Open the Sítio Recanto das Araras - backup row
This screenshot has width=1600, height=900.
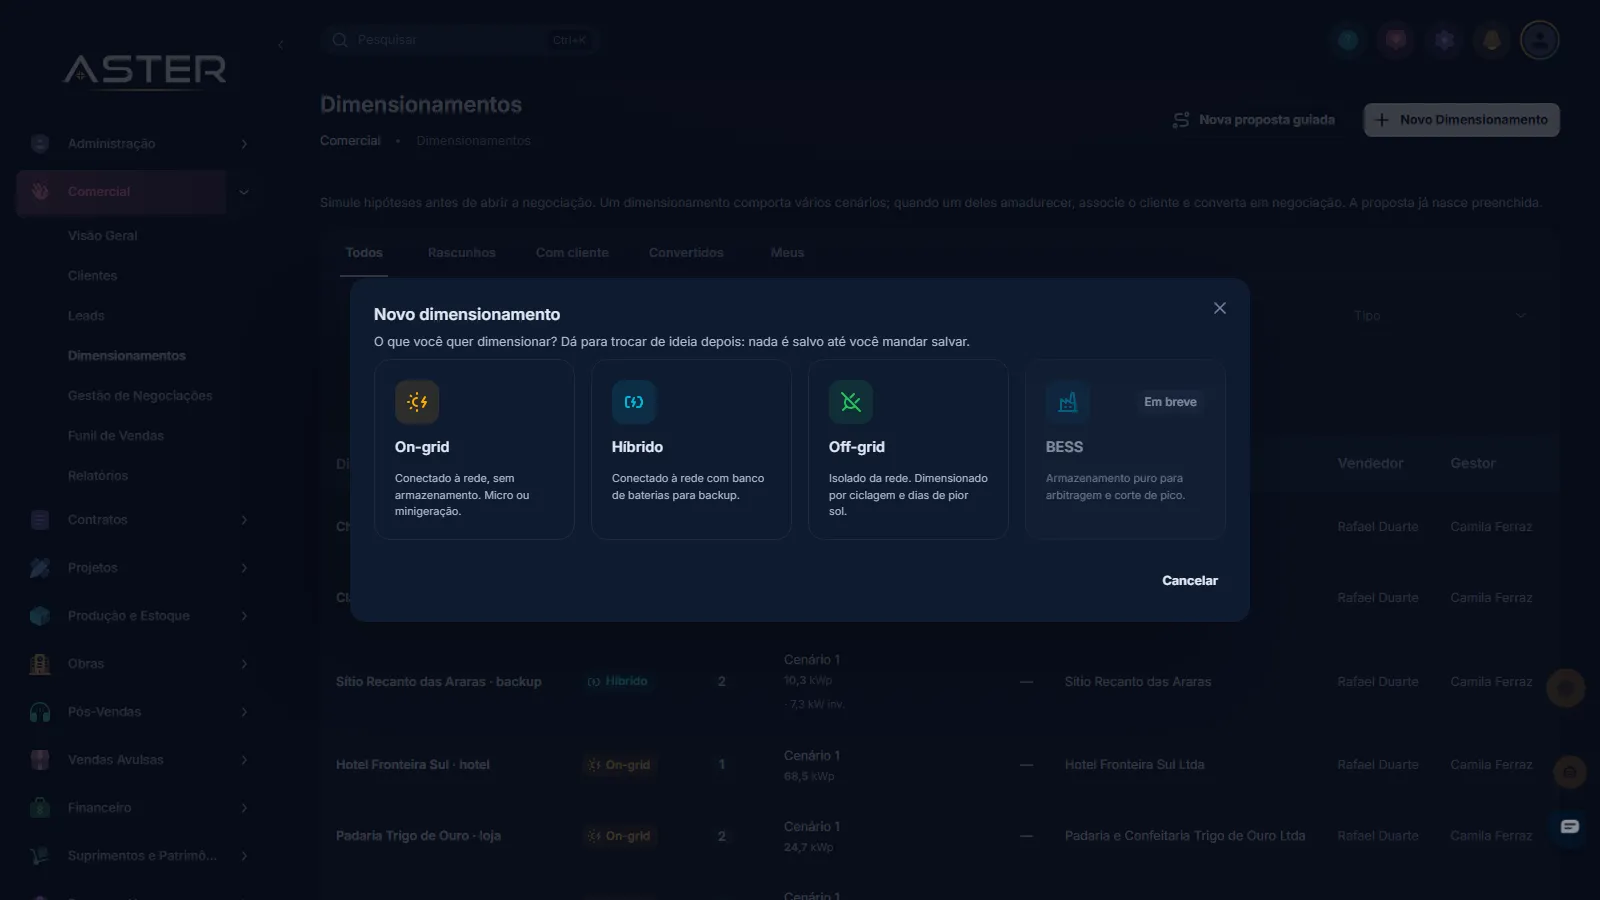(x=939, y=682)
